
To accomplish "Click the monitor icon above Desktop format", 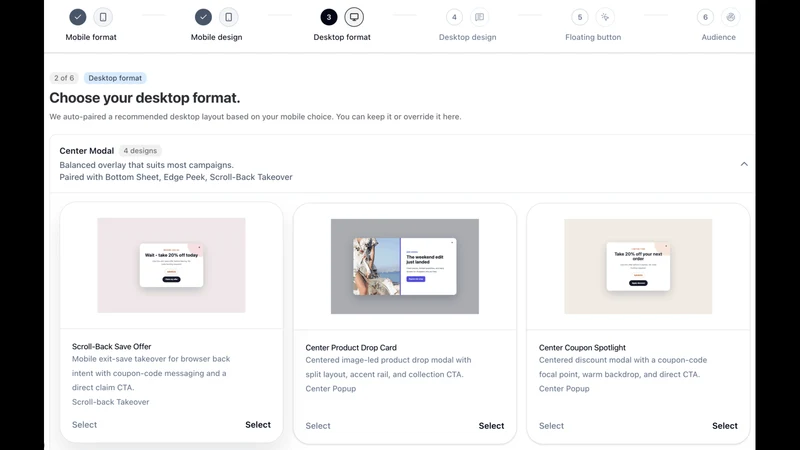I will coord(354,17).
